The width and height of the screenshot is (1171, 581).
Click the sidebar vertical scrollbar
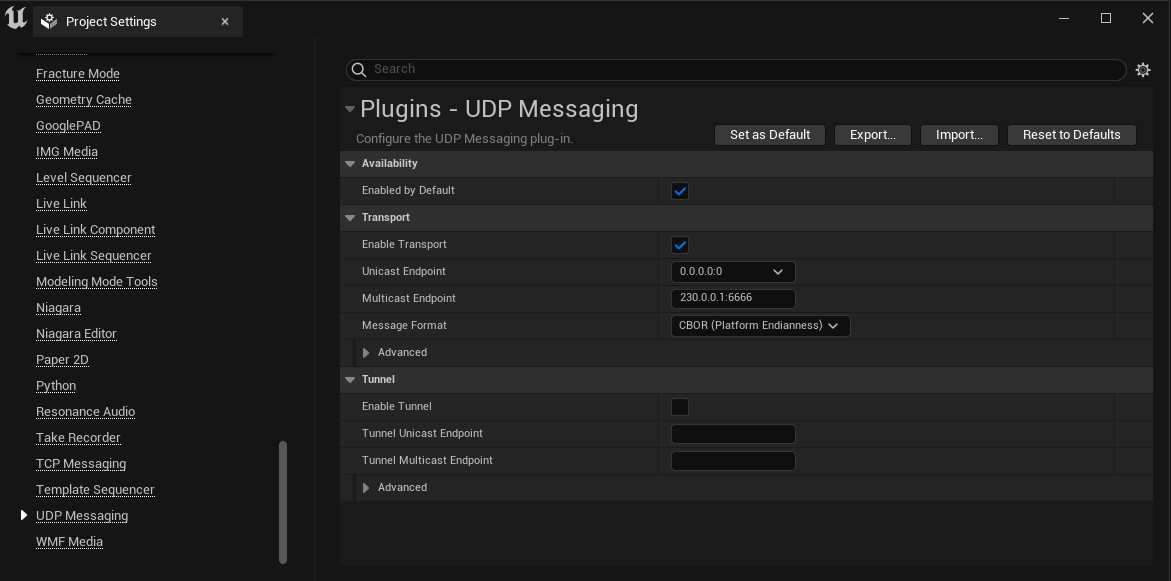click(282, 502)
